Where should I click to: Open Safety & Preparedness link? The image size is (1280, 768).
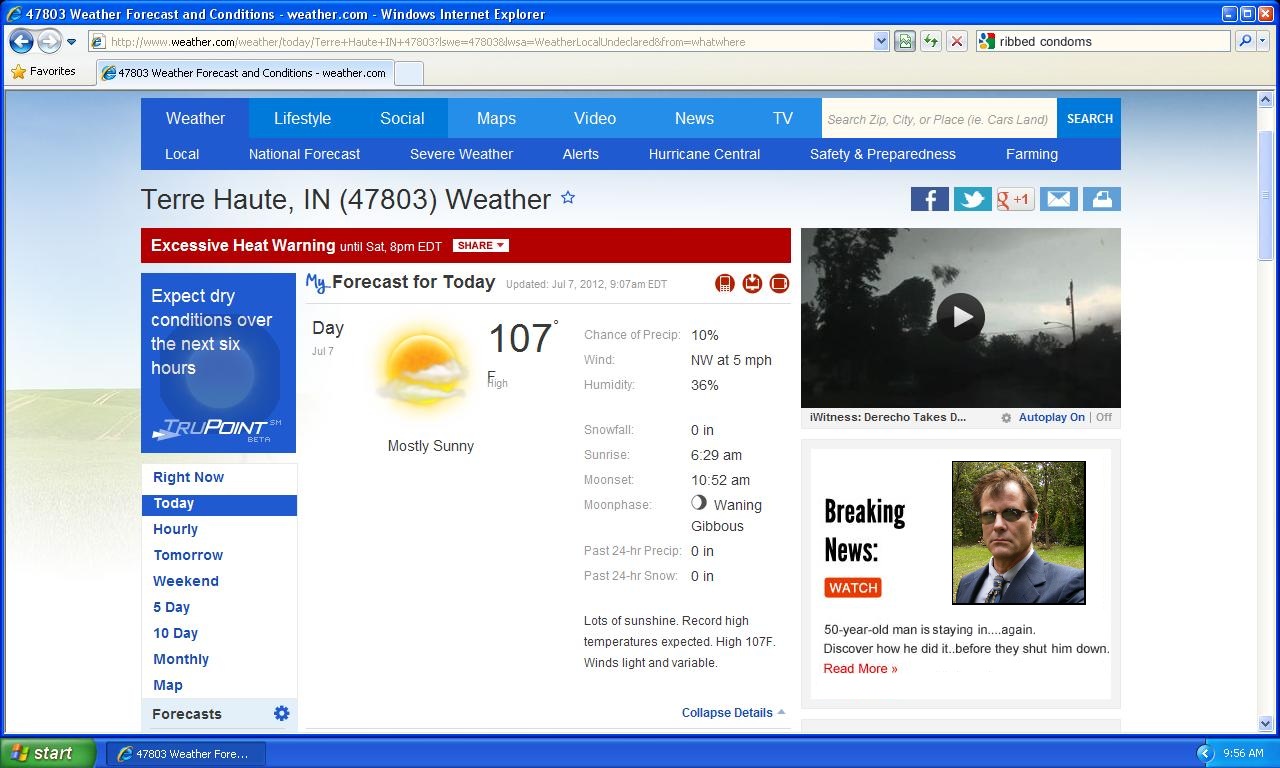883,154
